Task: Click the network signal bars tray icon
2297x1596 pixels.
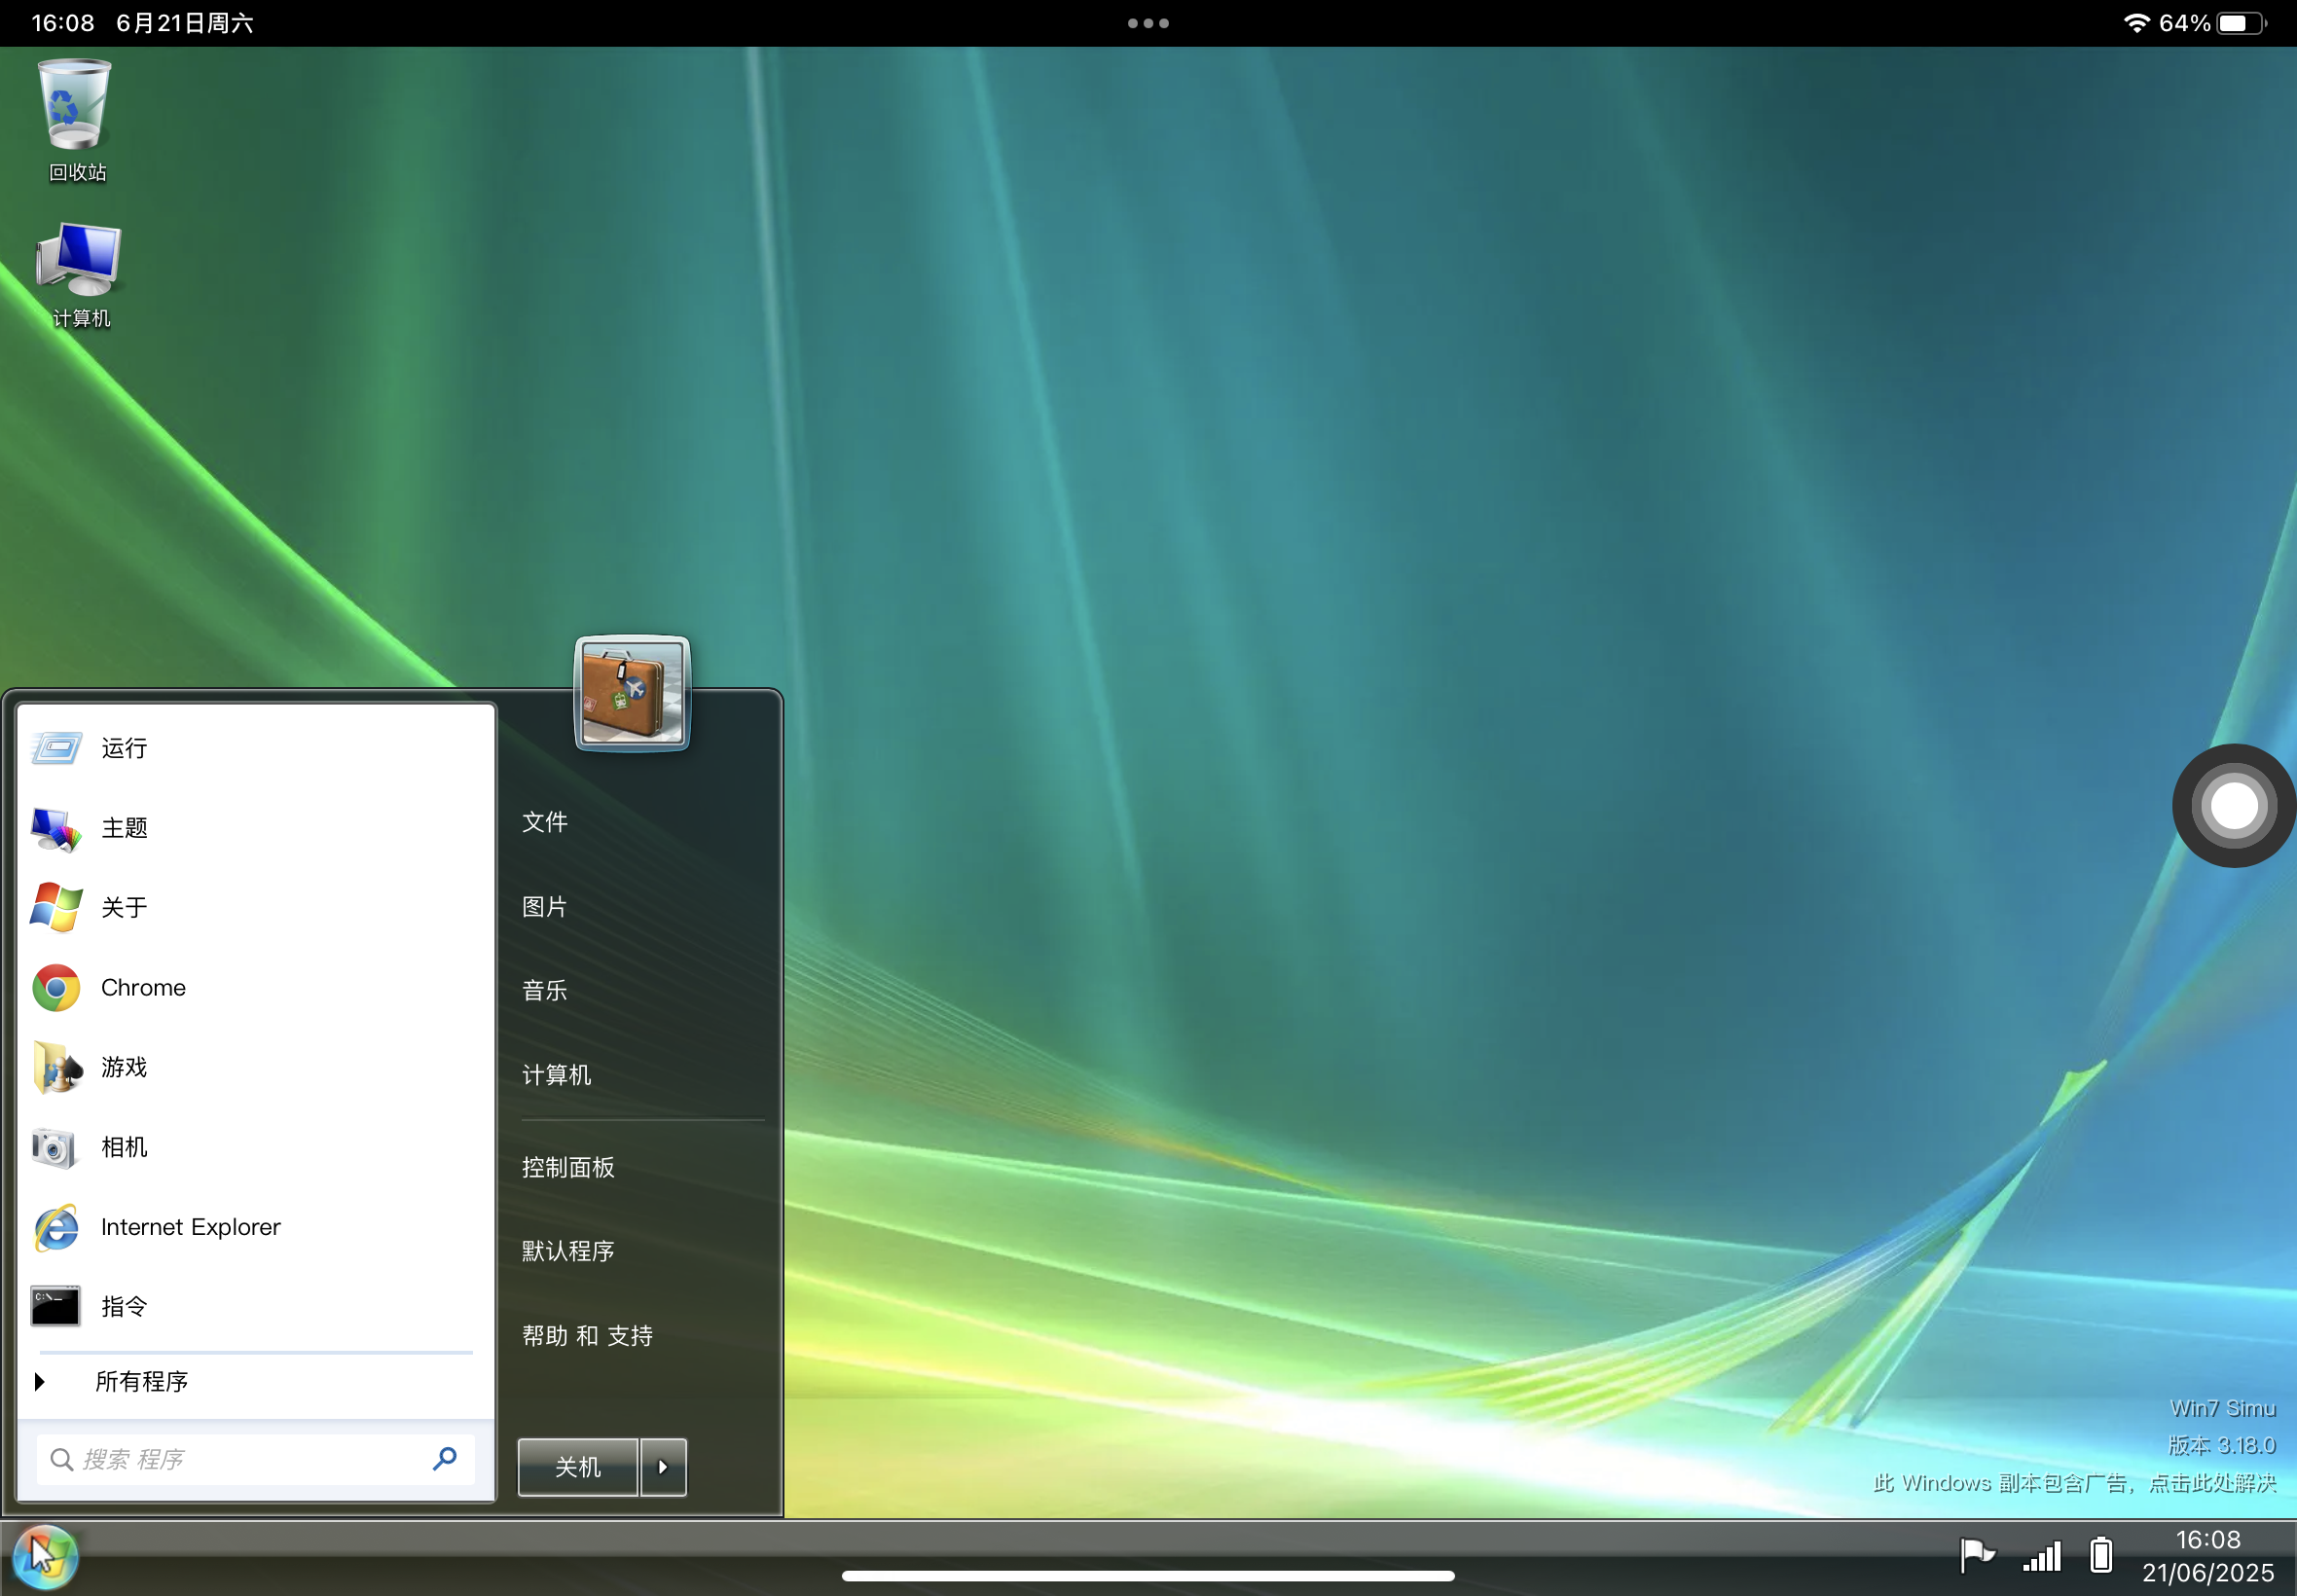Action: pos(2041,1556)
